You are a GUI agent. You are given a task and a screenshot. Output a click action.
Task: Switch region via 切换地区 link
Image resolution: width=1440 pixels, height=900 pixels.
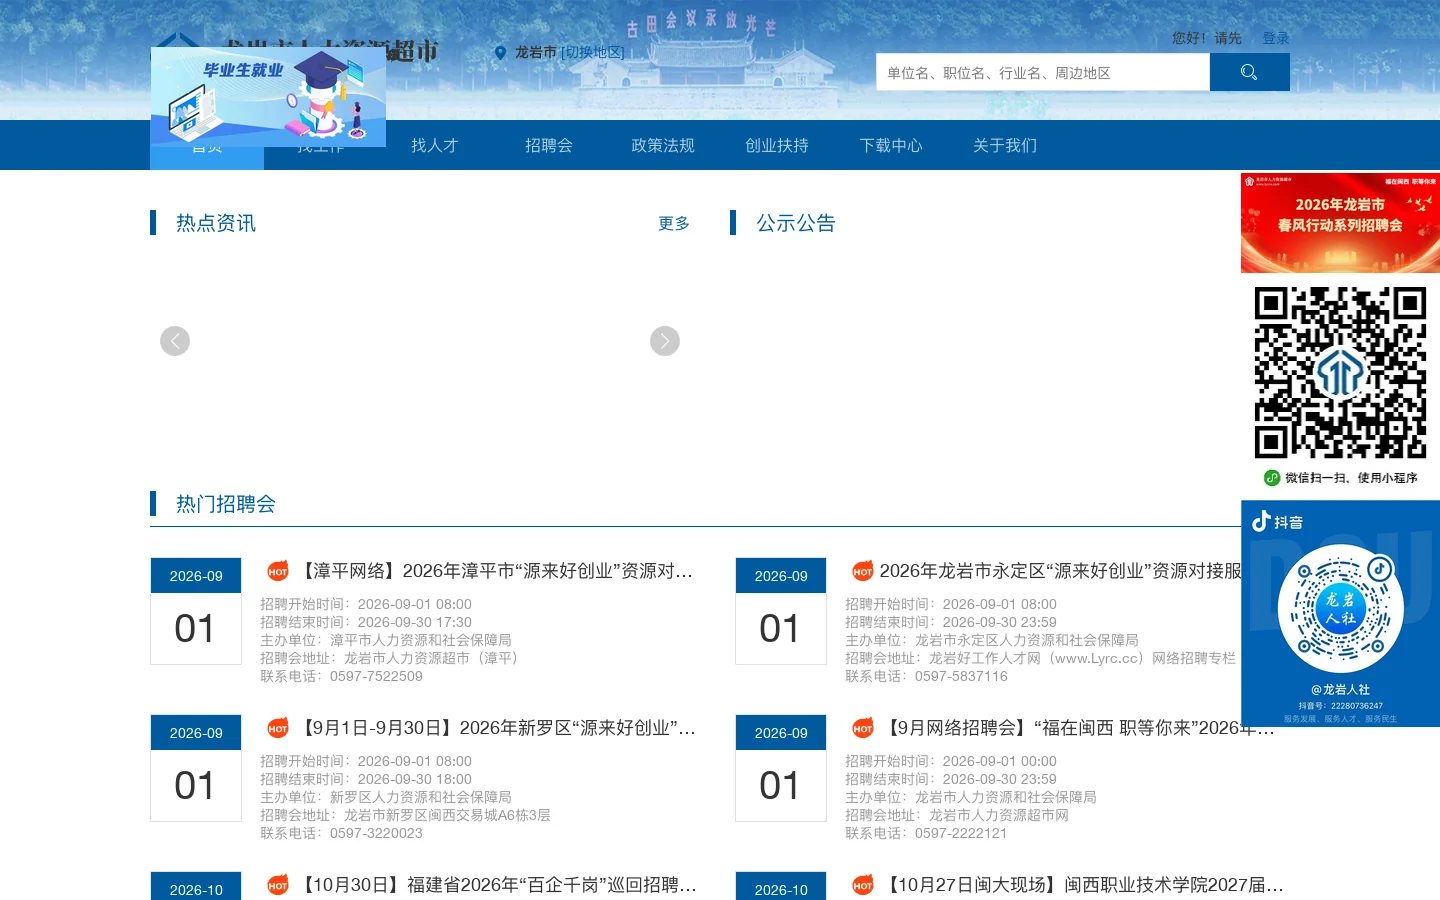pos(592,52)
